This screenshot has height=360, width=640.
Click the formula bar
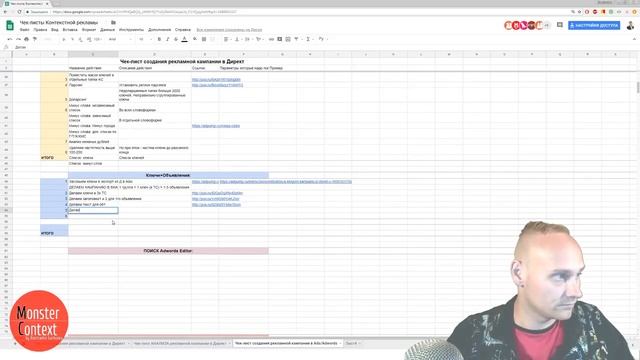(322, 47)
